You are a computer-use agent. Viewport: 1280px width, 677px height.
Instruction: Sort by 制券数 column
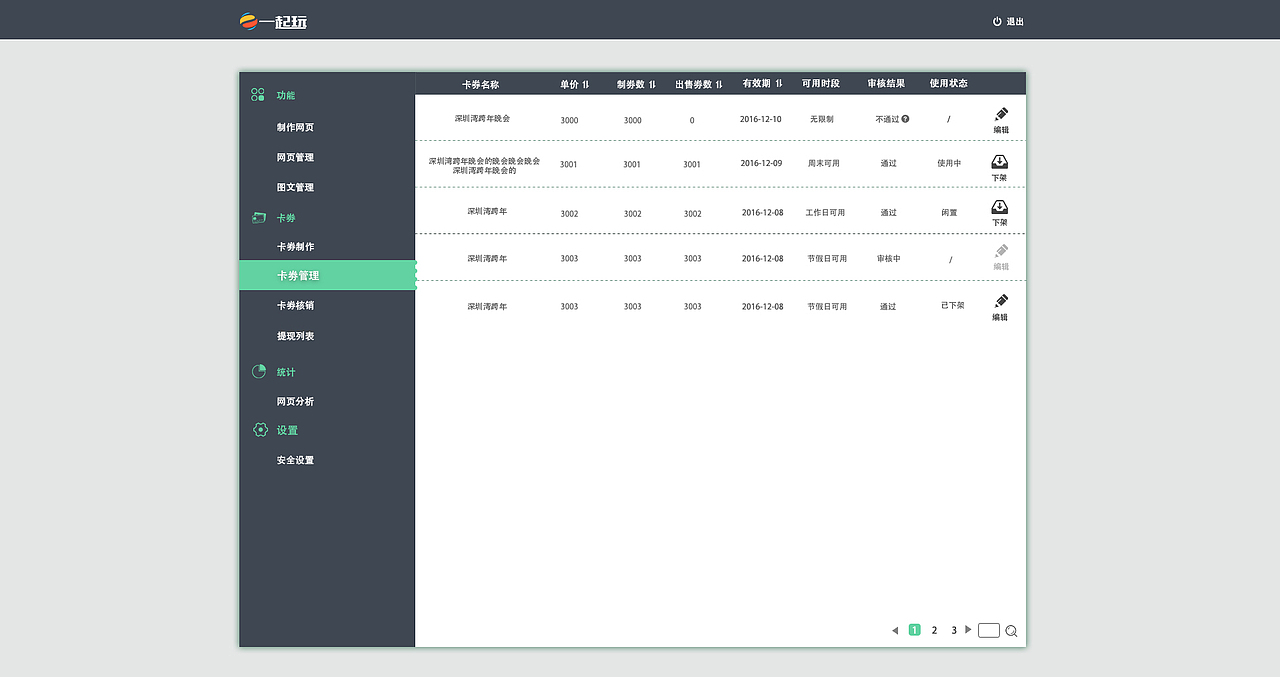point(652,84)
